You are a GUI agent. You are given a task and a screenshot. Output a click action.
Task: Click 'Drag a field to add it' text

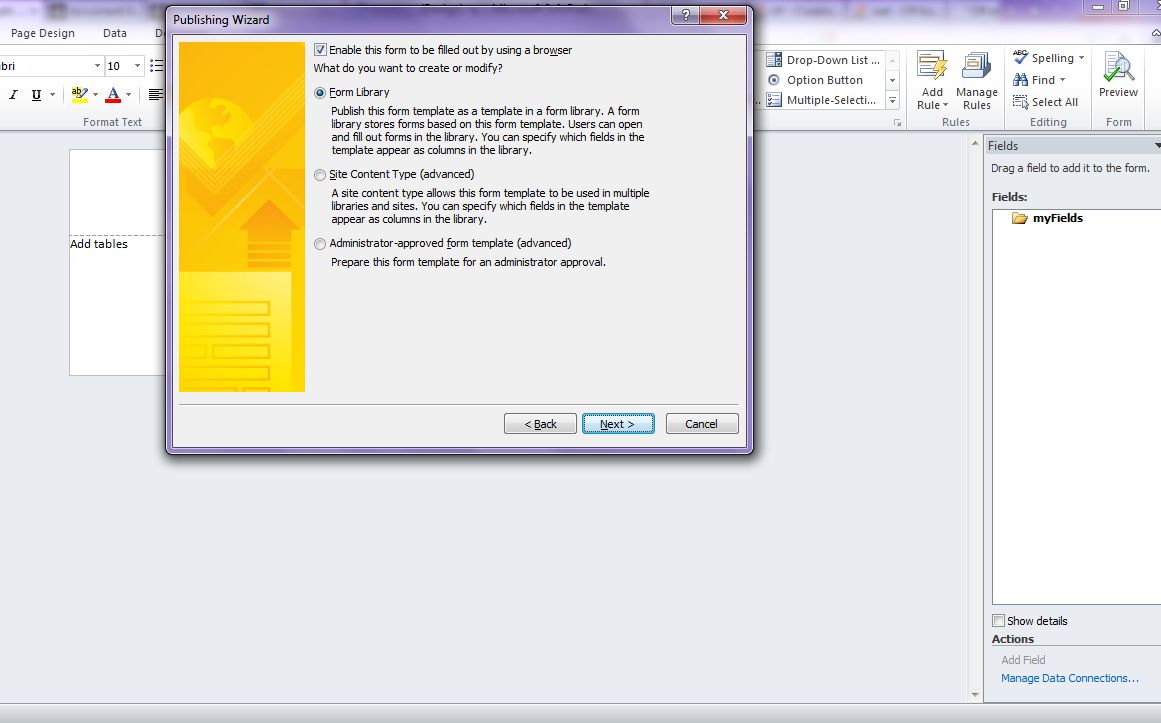pos(1070,168)
